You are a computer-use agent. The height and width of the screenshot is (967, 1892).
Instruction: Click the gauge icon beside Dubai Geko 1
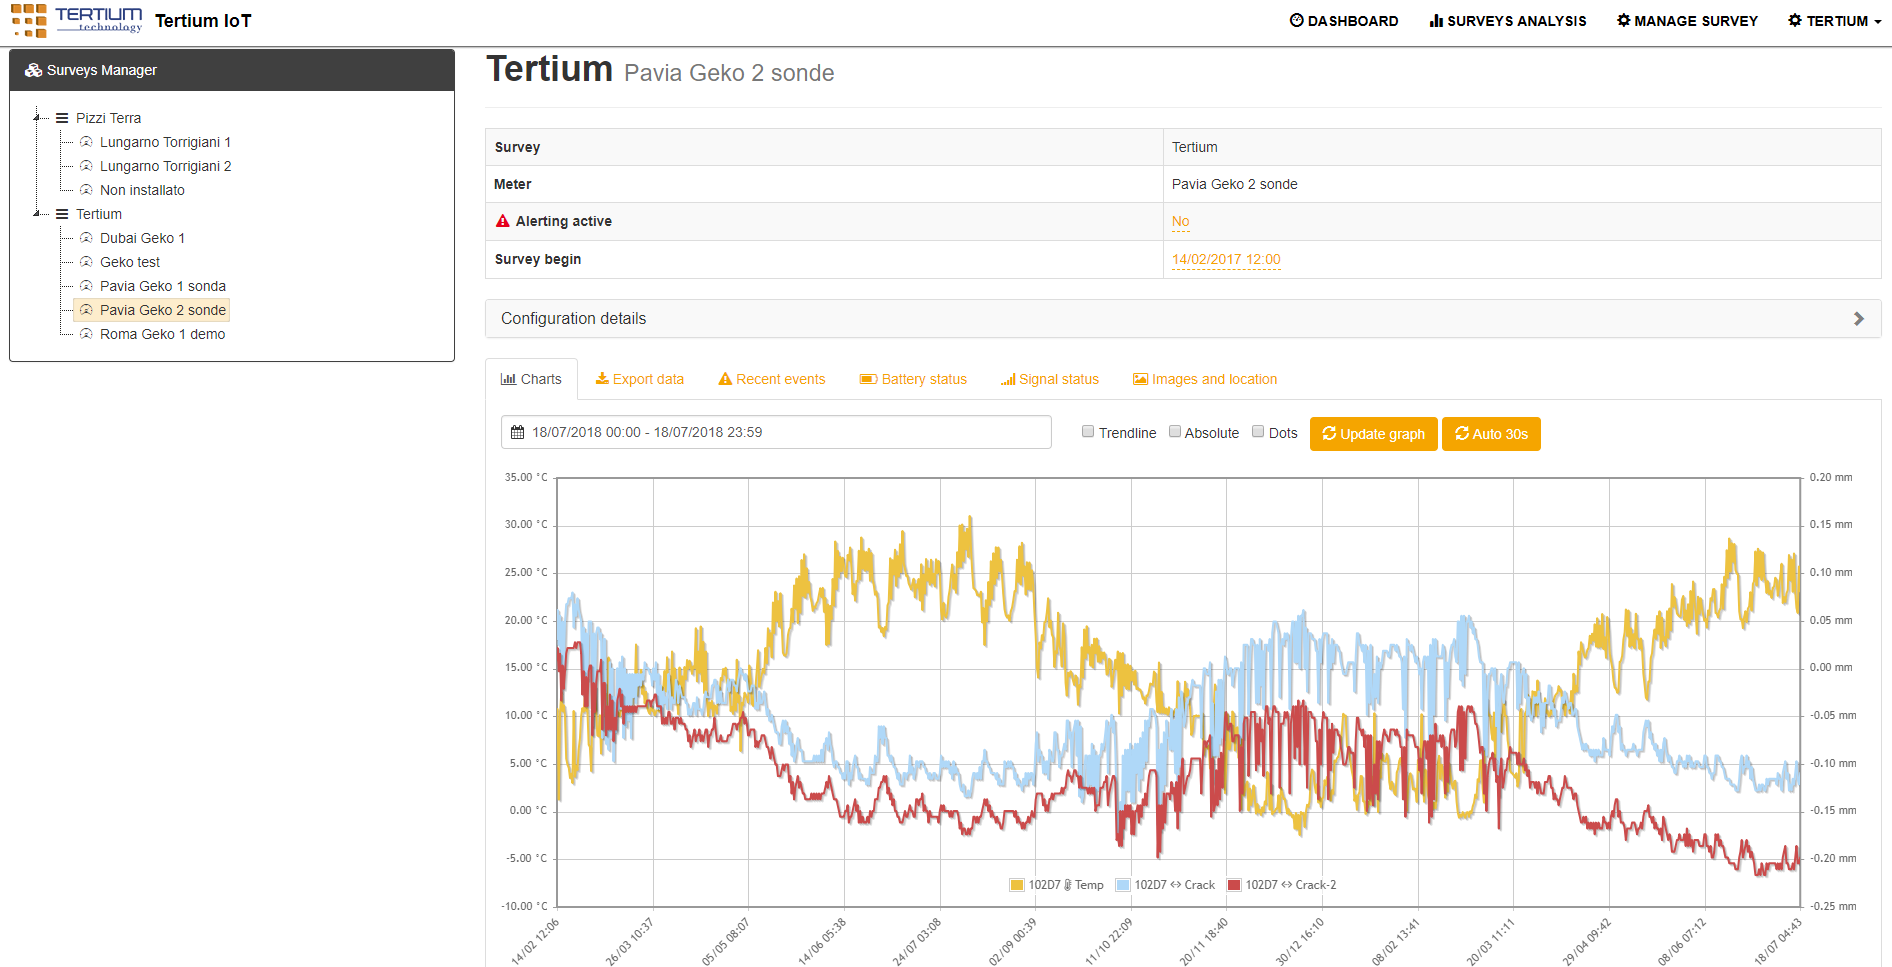point(86,238)
